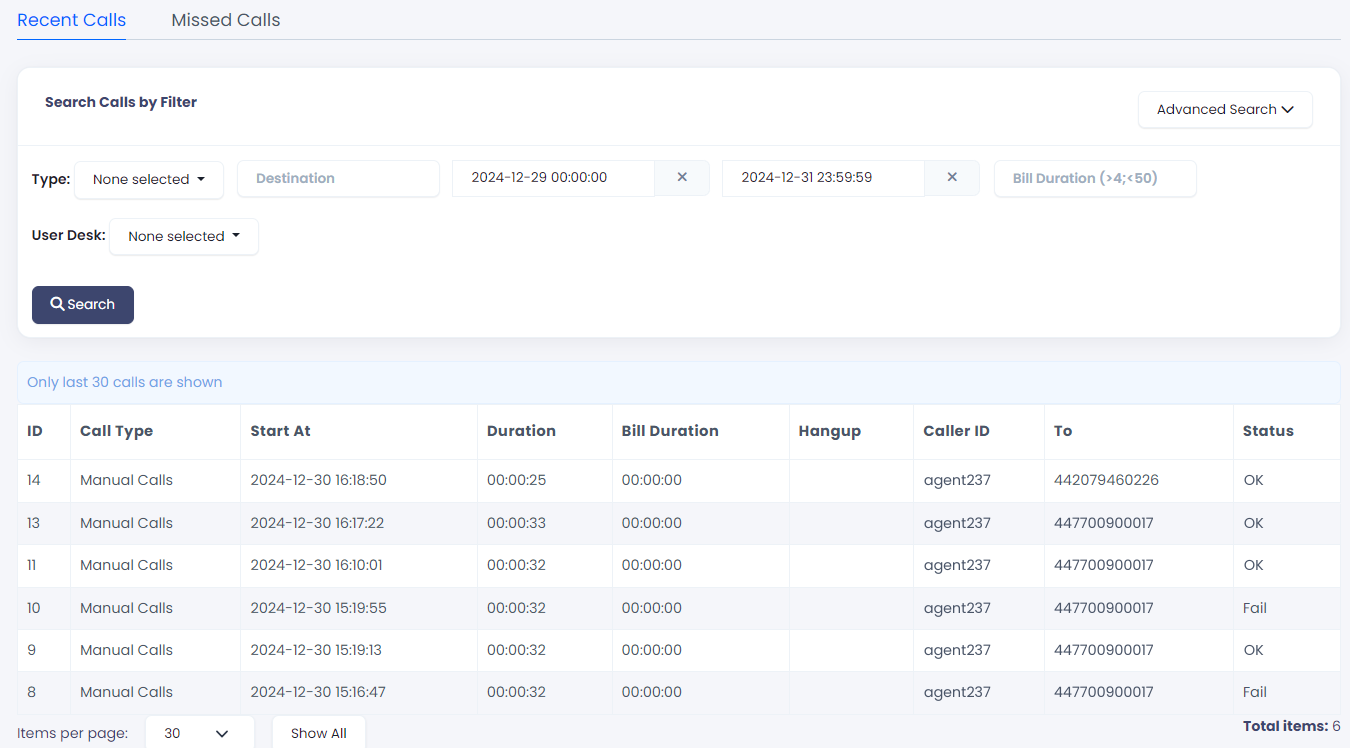
Task: Clear the start date 2024-12-29 with X
Action: click(682, 177)
